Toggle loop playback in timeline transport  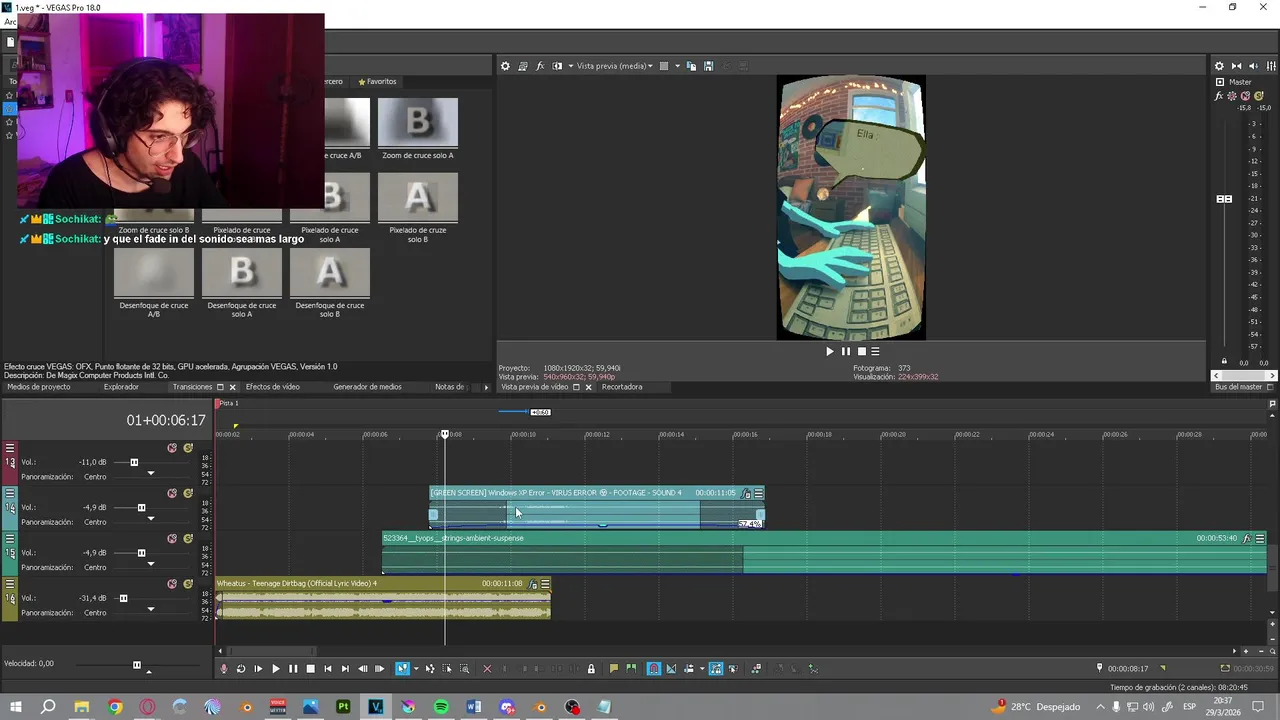click(241, 669)
